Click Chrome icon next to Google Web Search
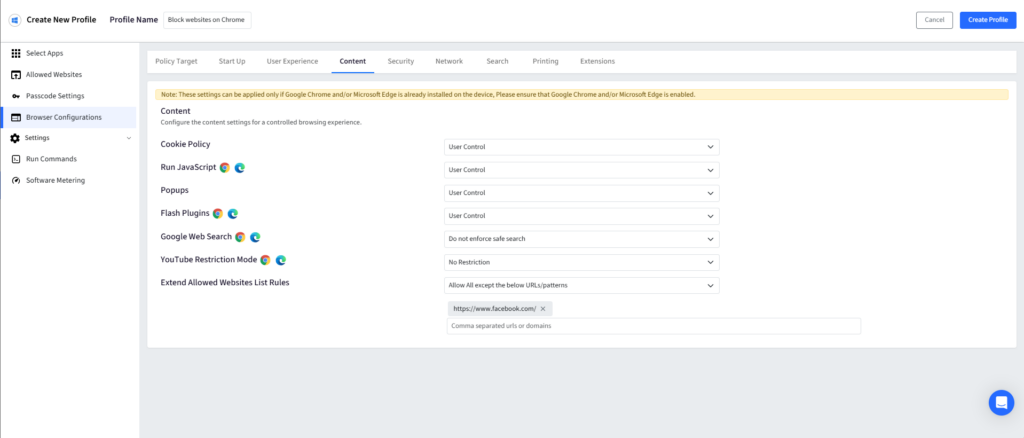 click(x=240, y=237)
